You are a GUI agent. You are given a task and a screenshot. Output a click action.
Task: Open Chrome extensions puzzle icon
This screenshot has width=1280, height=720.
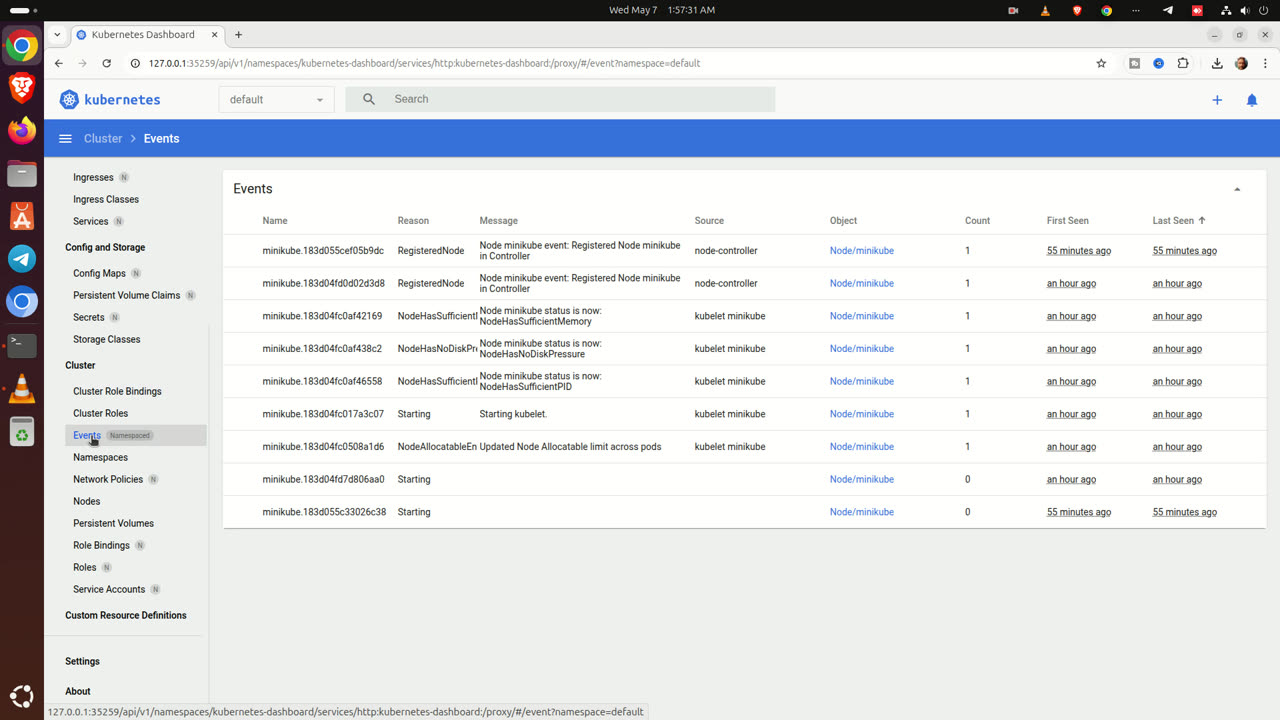point(1183,63)
